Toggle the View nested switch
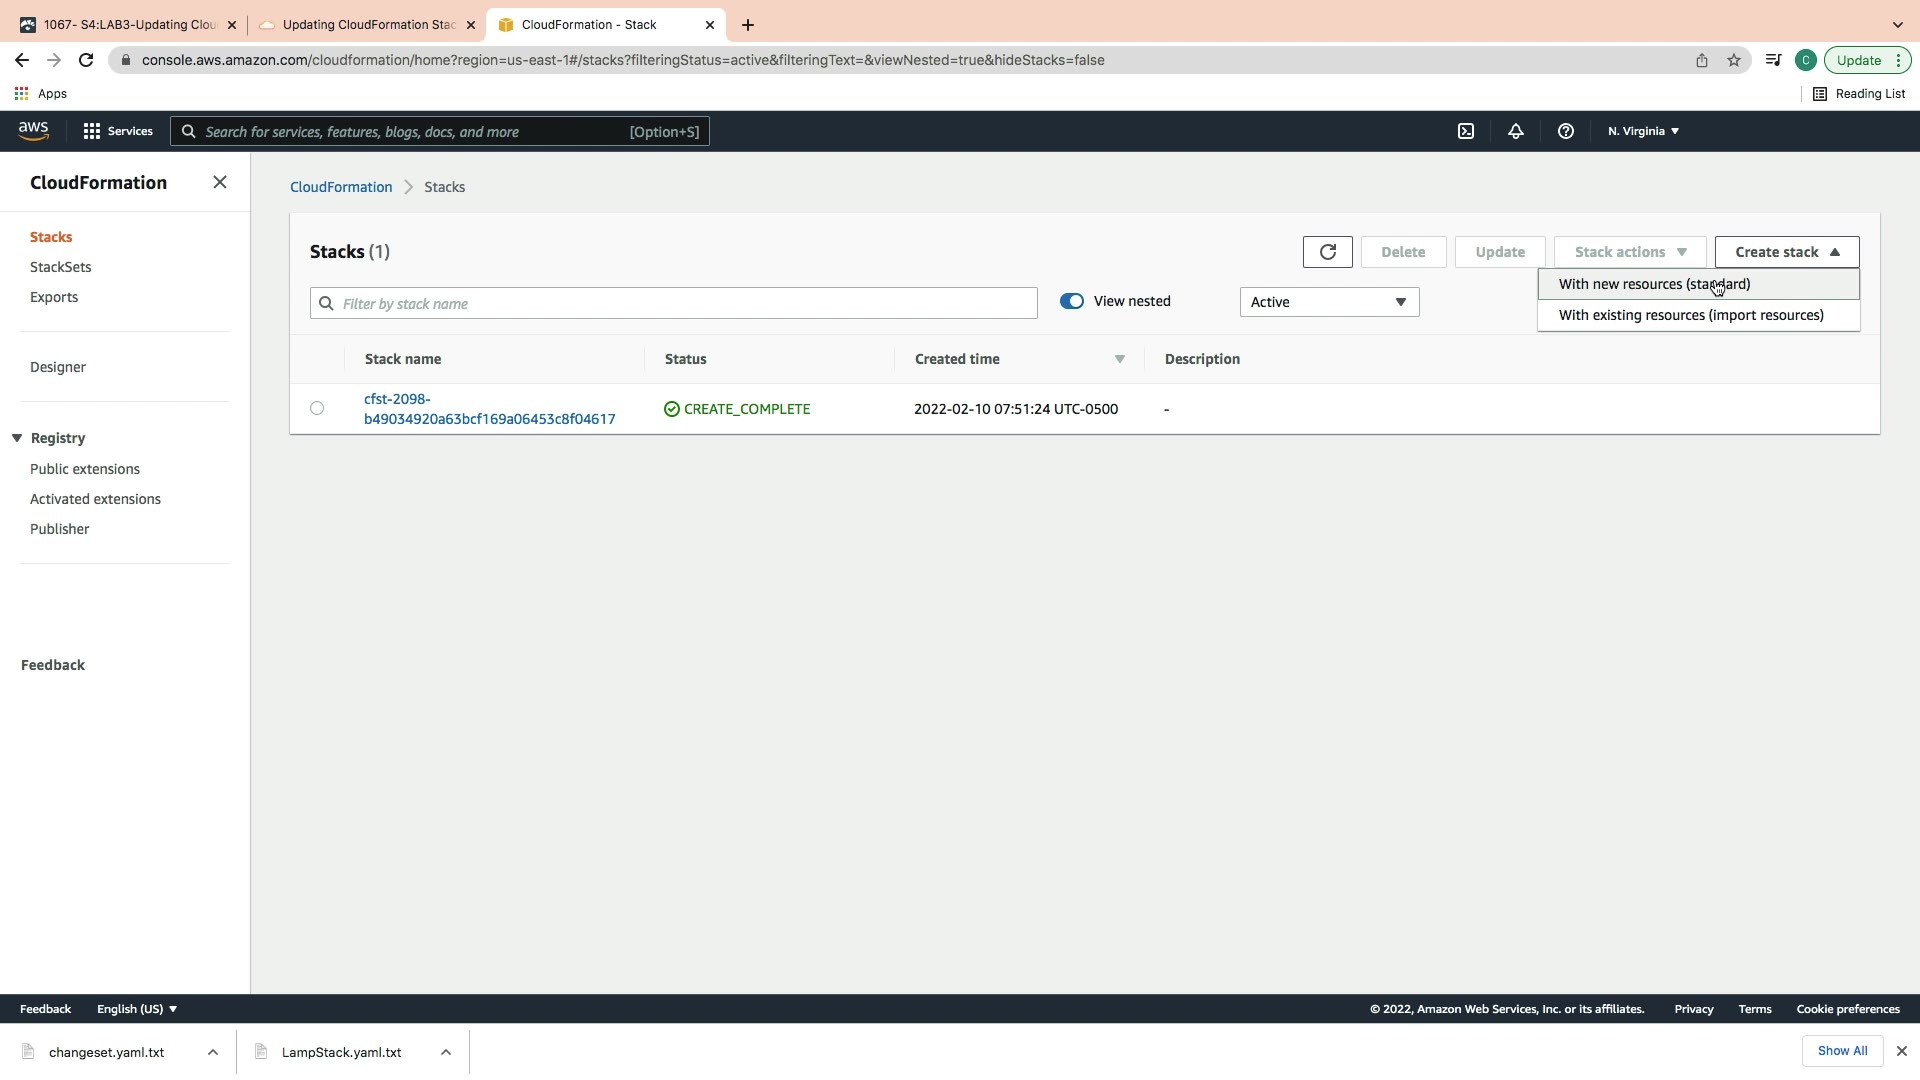Viewport: 1920px width, 1080px height. pyautogui.click(x=1071, y=301)
